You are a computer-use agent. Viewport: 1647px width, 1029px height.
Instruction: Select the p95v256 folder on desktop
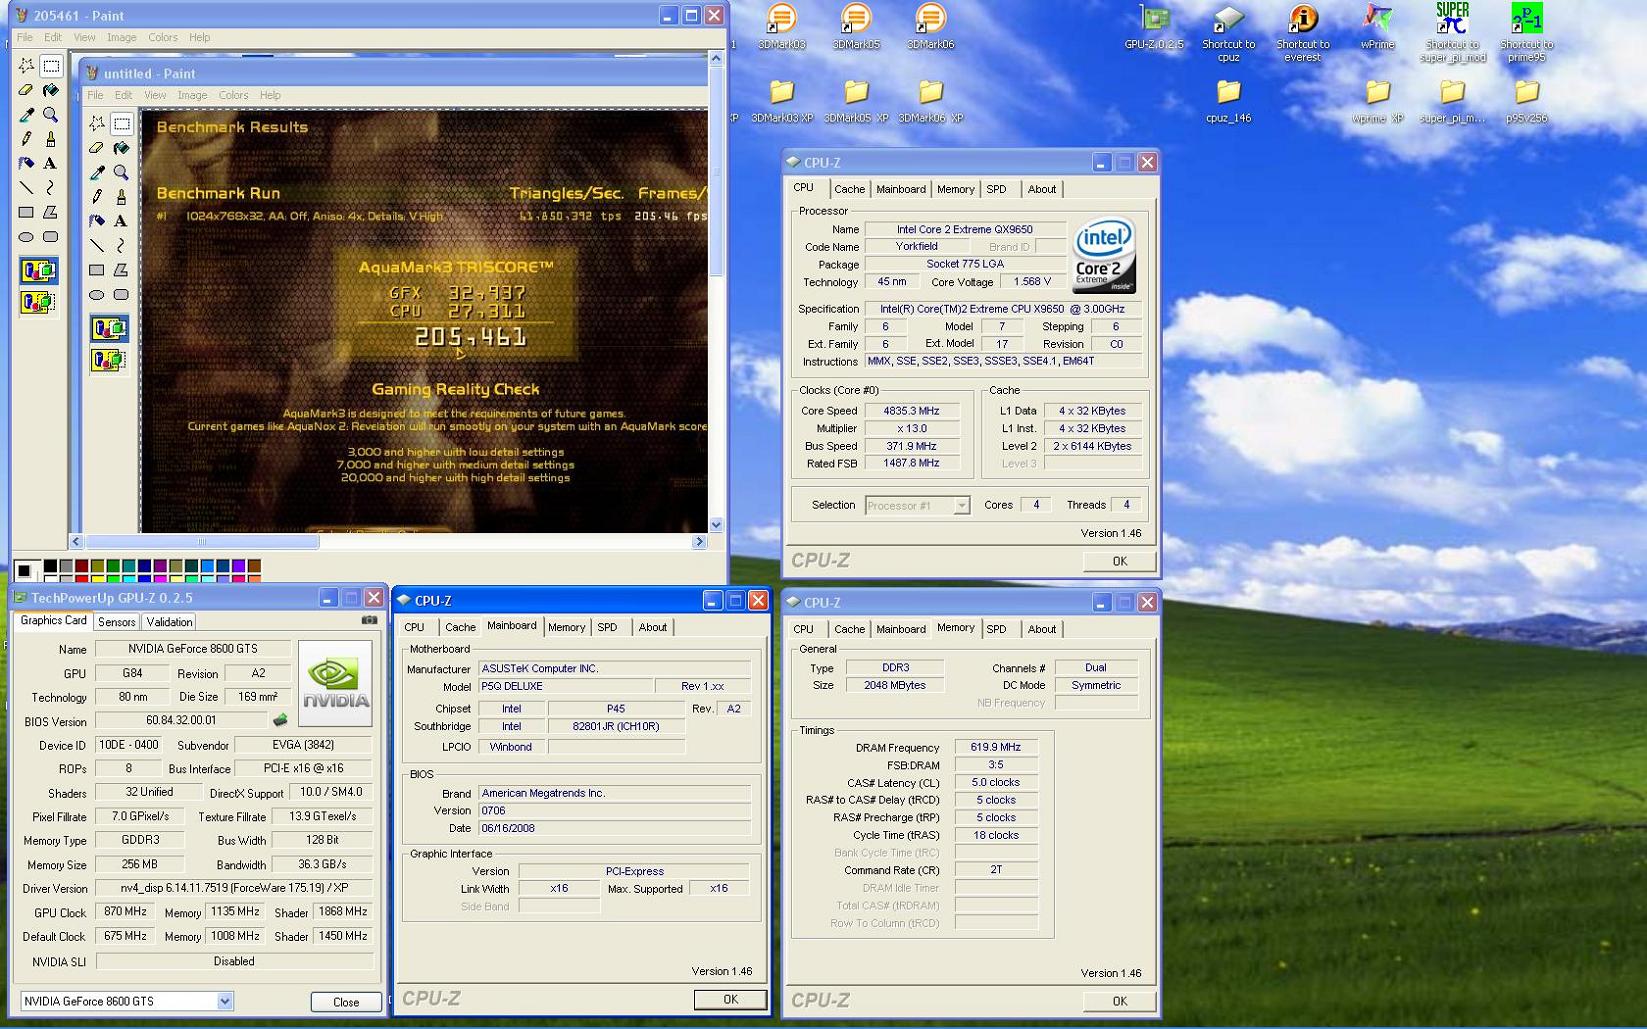1527,101
